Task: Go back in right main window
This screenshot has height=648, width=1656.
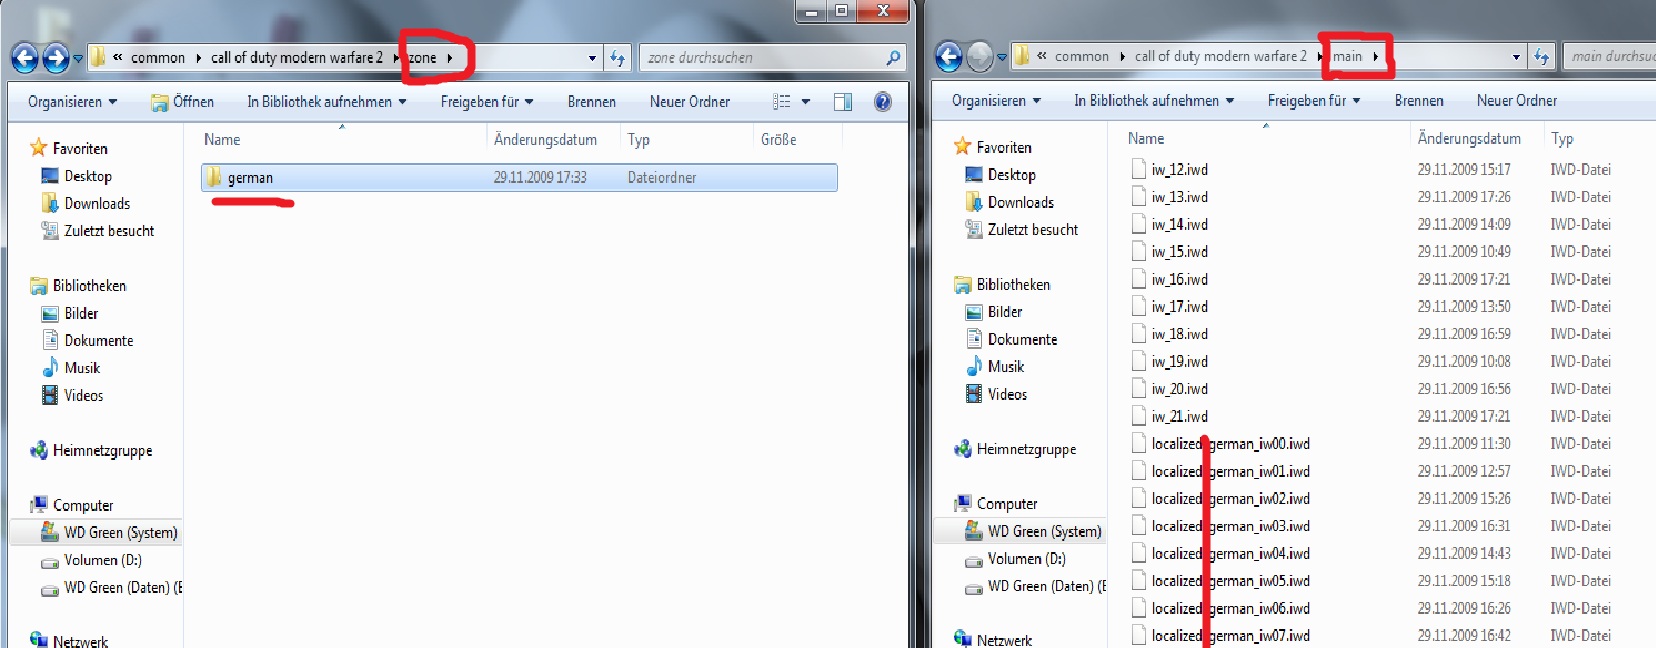Action: pos(949,57)
